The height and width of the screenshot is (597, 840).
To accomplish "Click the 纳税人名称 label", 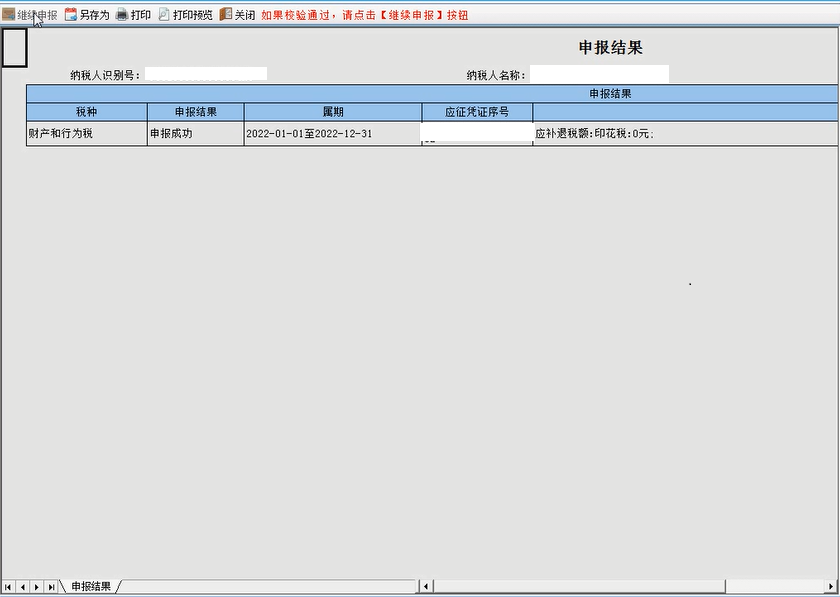I will click(496, 75).
